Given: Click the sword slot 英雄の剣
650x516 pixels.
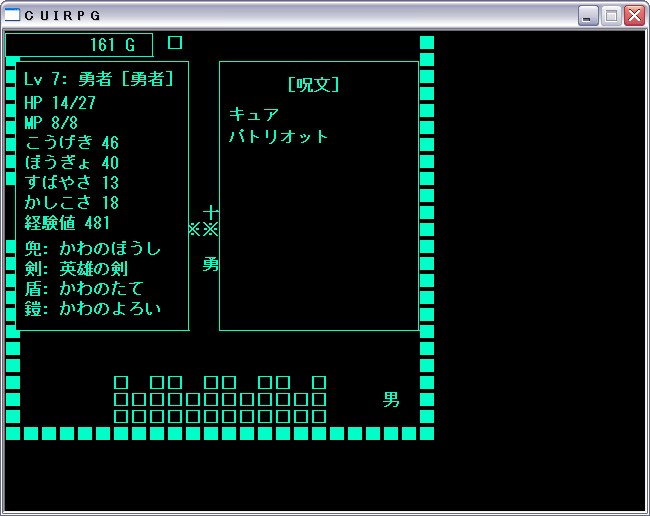Looking at the screenshot, I should [x=76, y=269].
